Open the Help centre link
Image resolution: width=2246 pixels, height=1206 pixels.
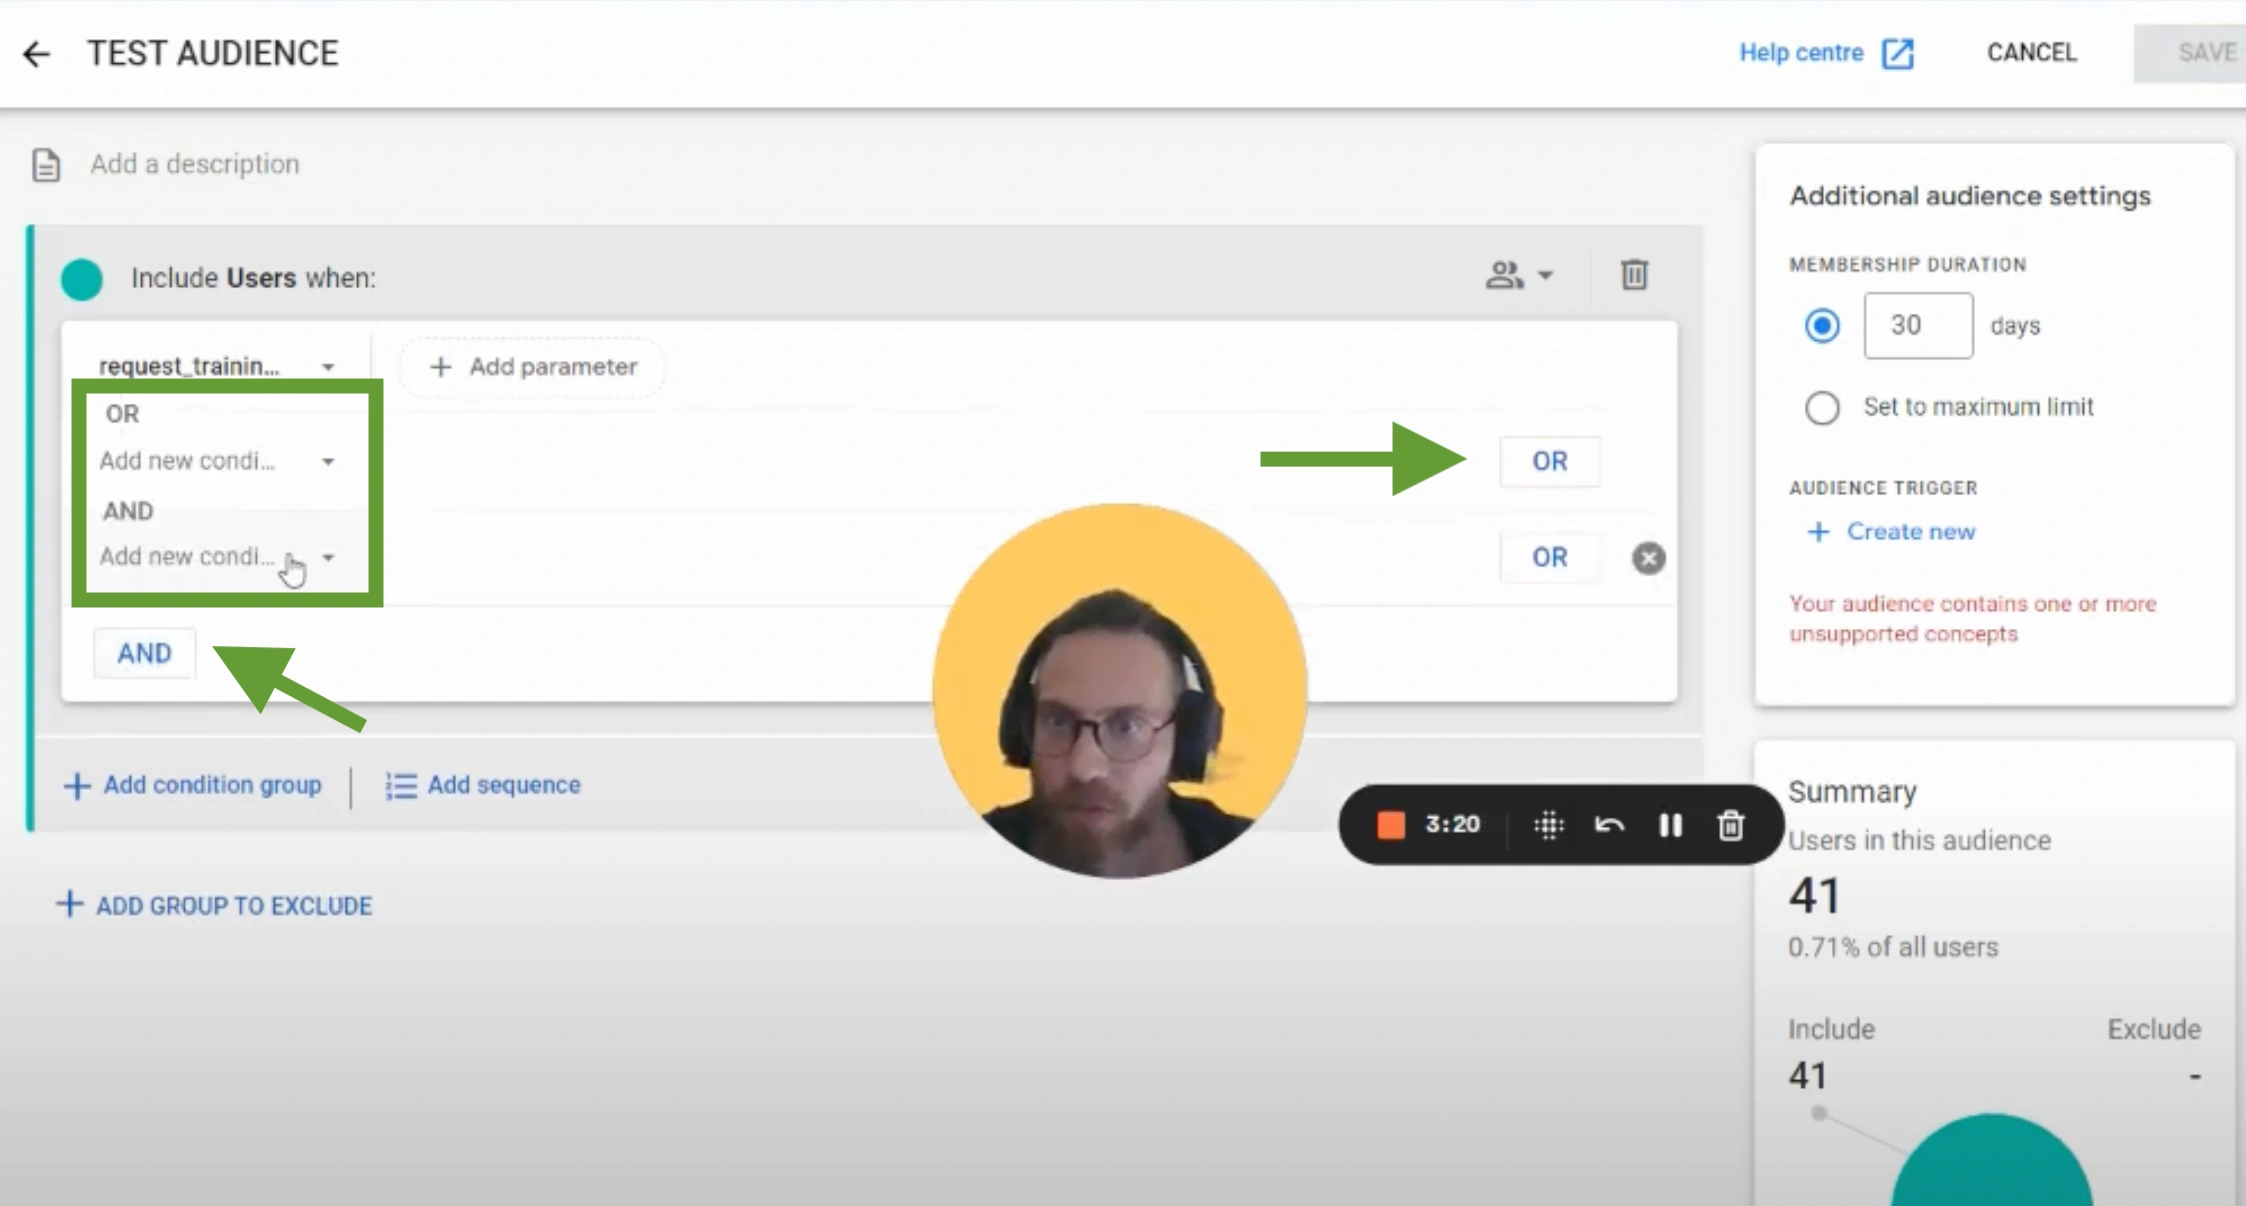(1801, 53)
